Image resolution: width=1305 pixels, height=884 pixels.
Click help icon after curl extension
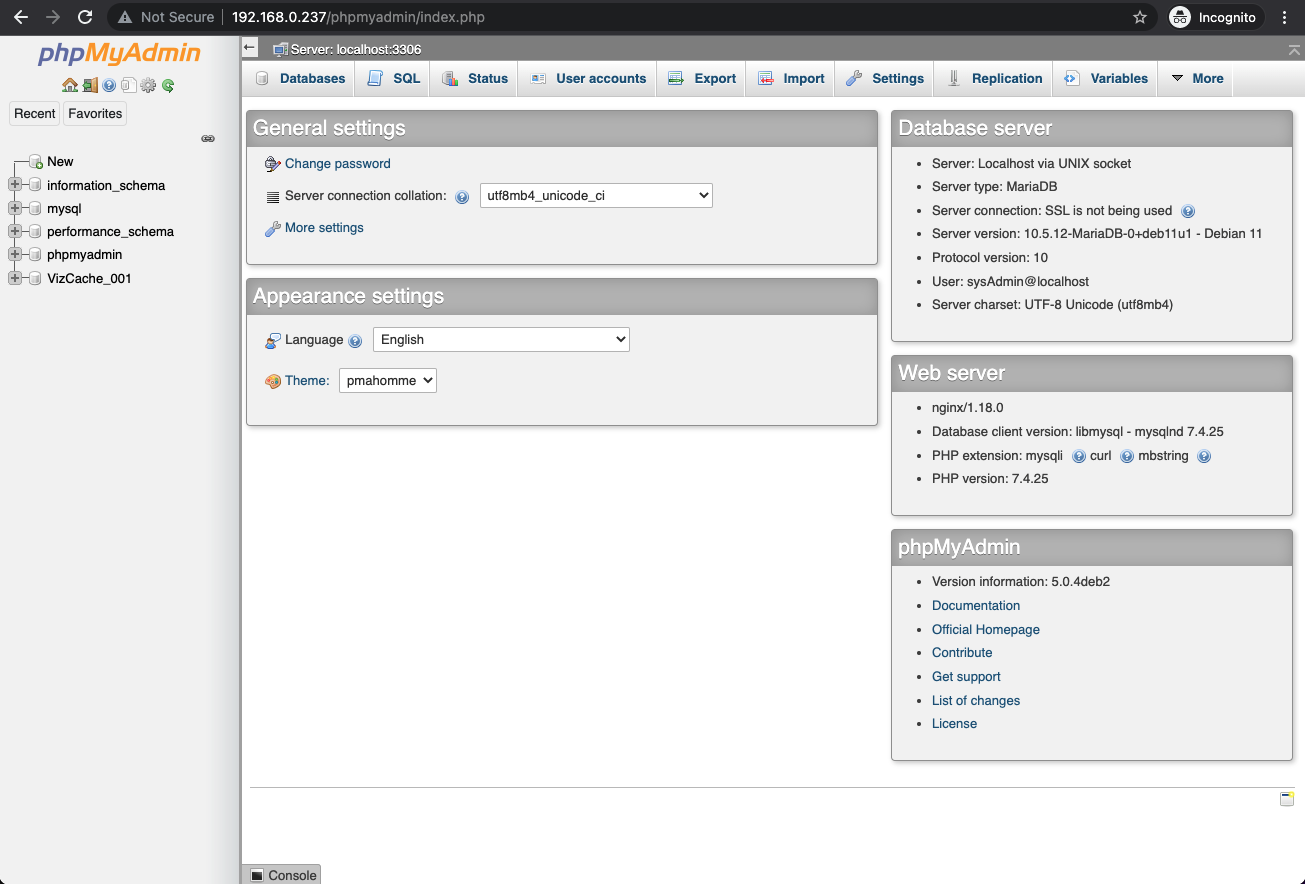pyautogui.click(x=1127, y=457)
